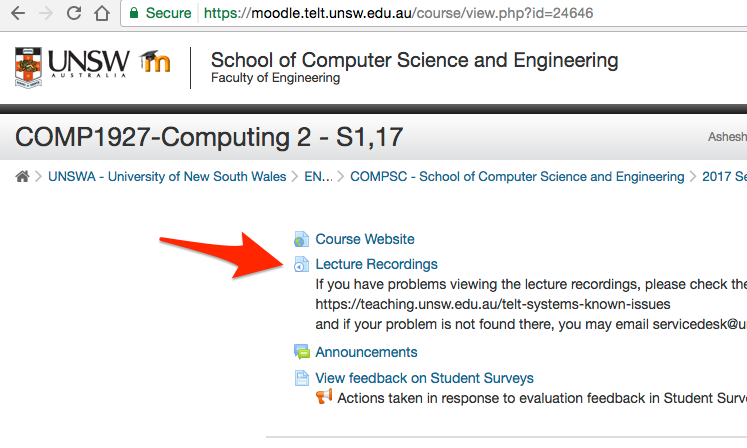747x448 pixels.
Task: Reload the page with the refresh icon
Action: (74, 13)
